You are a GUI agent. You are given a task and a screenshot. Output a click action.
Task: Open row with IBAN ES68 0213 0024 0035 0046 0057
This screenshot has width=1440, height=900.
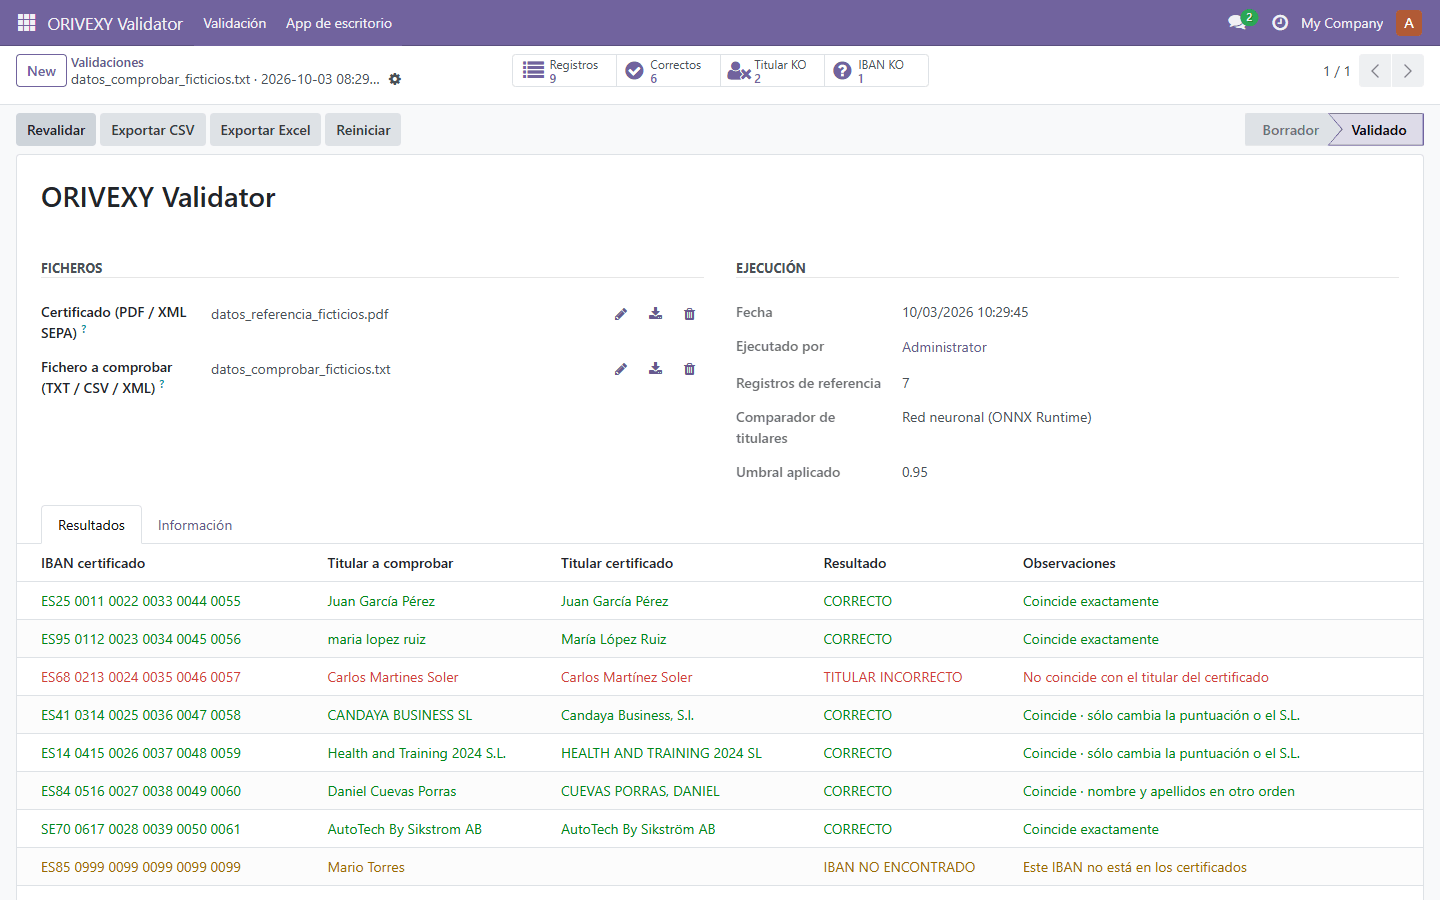[720, 677]
